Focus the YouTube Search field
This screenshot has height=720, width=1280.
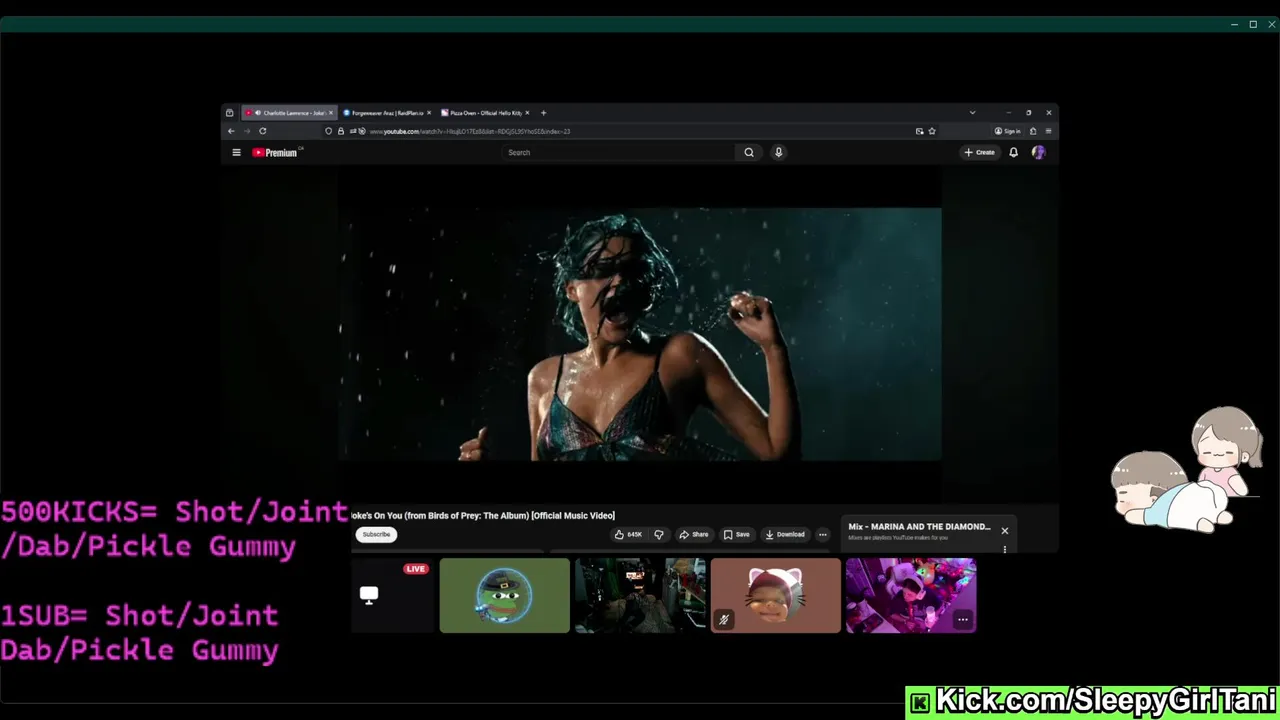tap(619, 153)
